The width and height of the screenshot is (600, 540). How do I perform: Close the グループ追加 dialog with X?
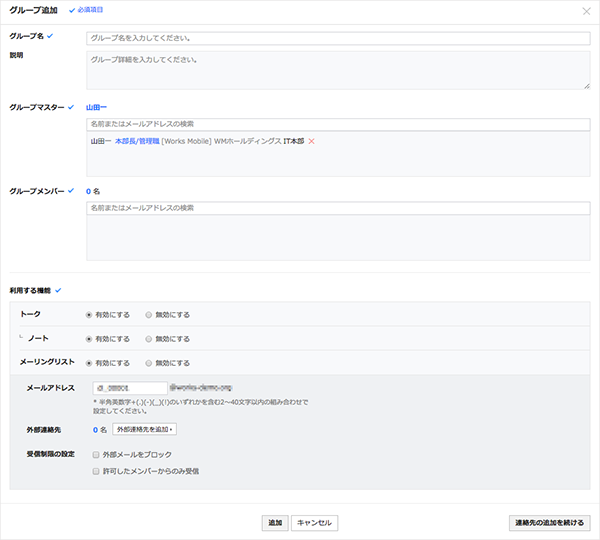585,11
